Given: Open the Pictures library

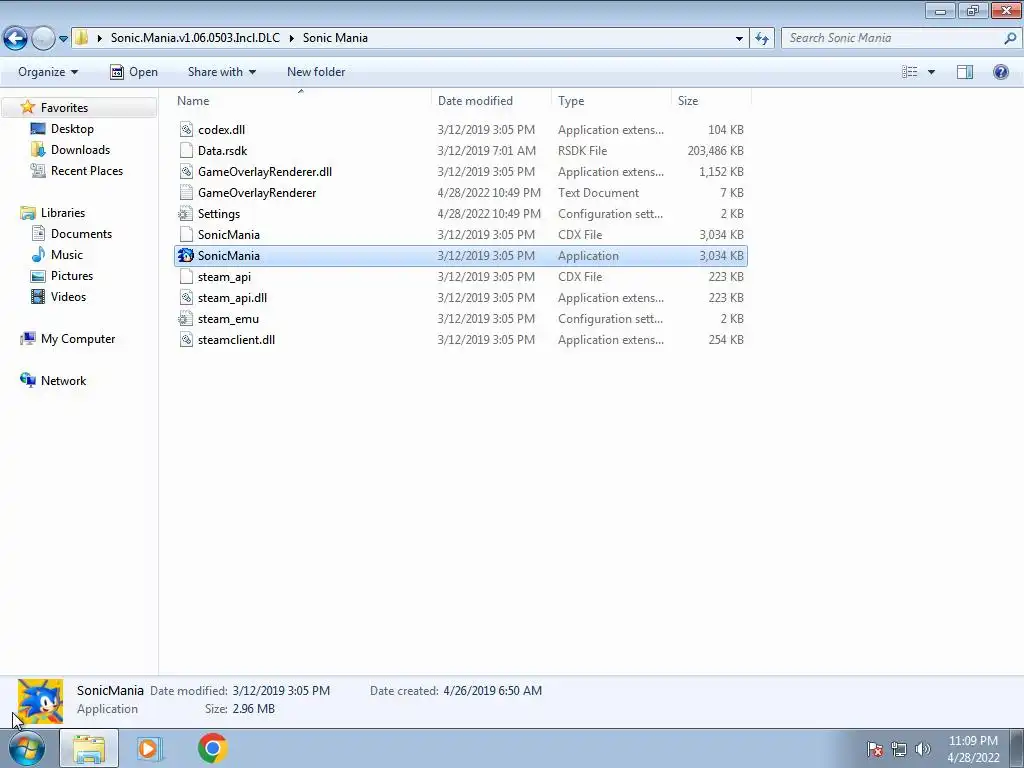Looking at the screenshot, I should (72, 276).
